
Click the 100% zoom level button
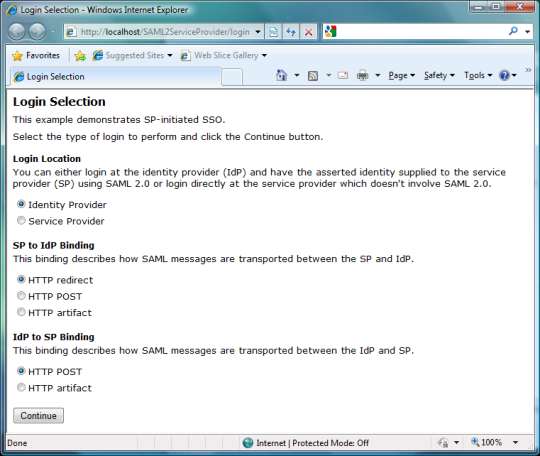(487, 442)
